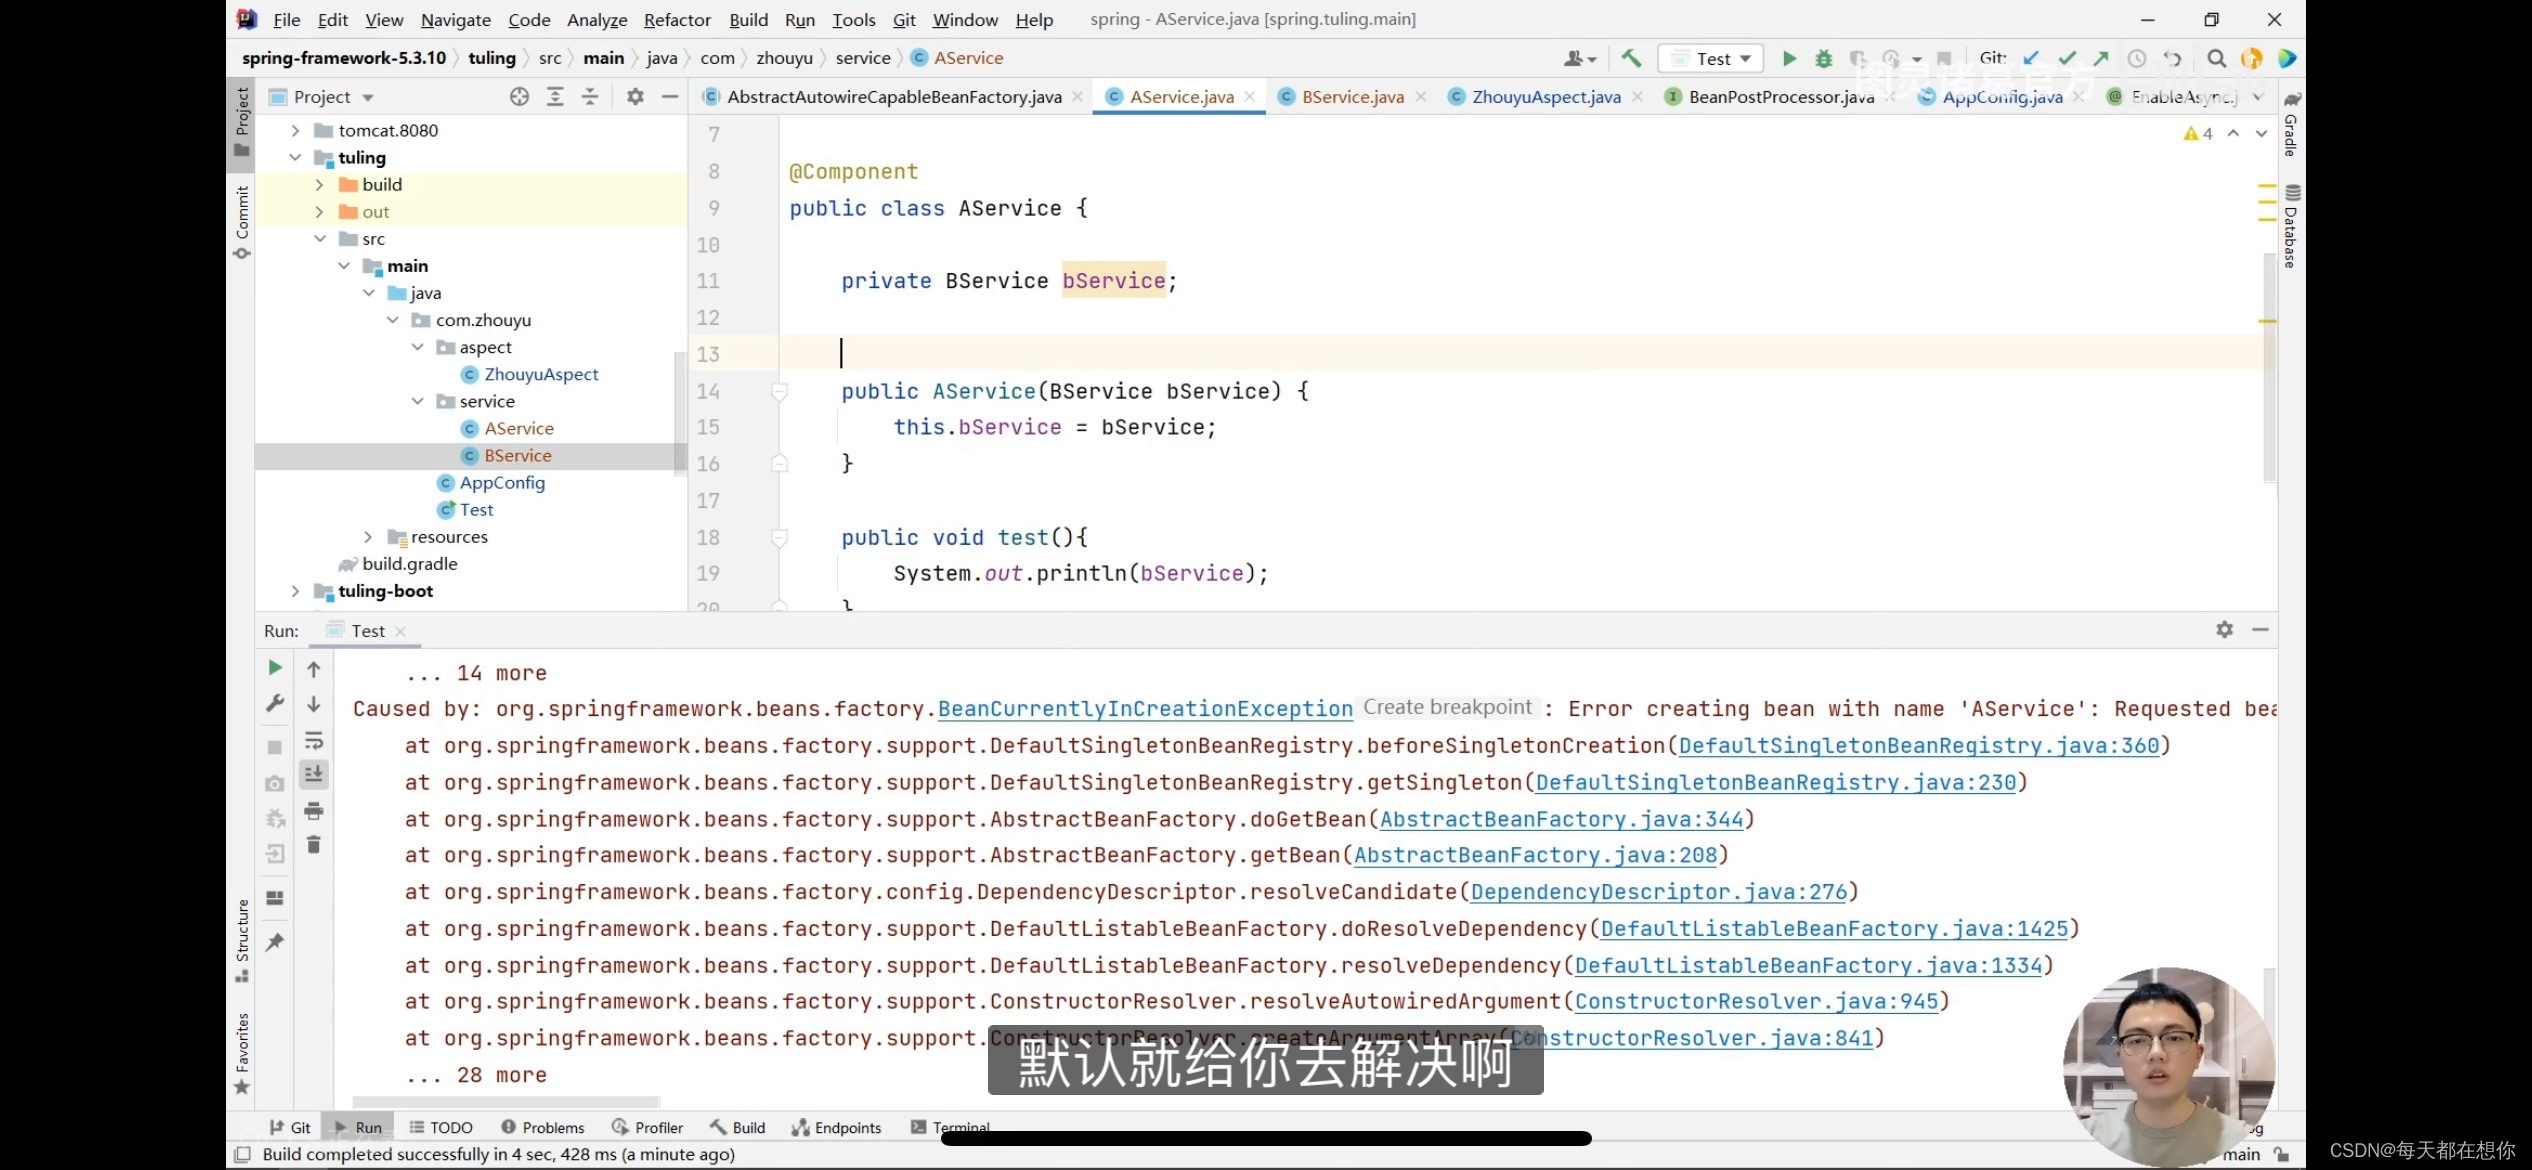Rerun Test using Run panel green arrow
Viewport: 2532px width, 1170px height.
coord(275,667)
